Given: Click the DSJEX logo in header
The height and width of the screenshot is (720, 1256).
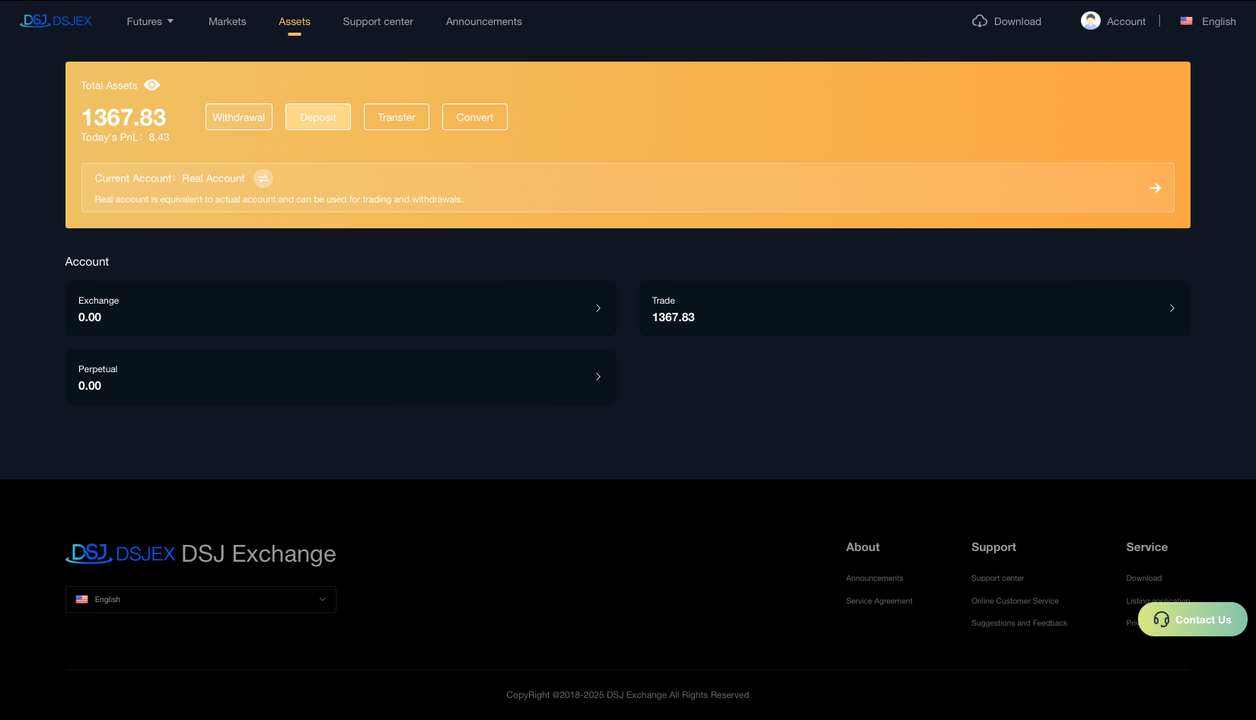Looking at the screenshot, I should pyautogui.click(x=56, y=21).
